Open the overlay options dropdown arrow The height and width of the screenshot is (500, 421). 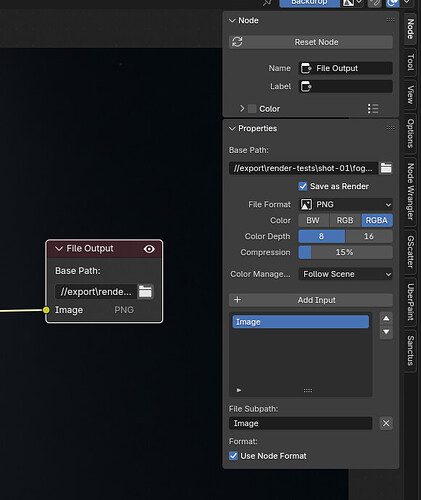[407, 2]
